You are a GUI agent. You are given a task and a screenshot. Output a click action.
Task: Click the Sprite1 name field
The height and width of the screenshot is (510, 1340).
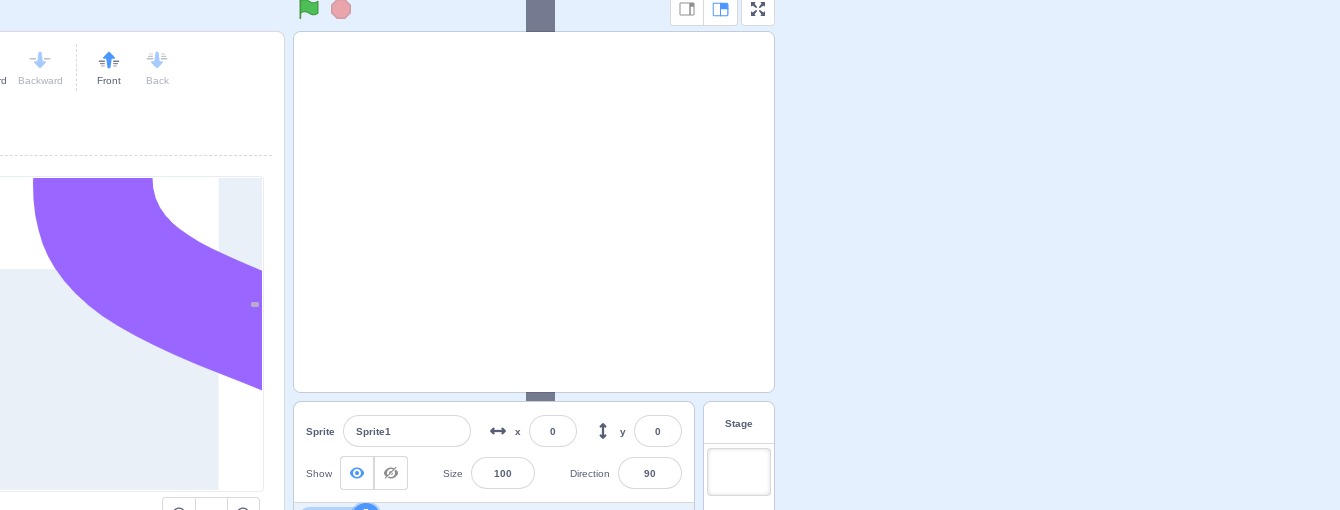click(x=406, y=431)
